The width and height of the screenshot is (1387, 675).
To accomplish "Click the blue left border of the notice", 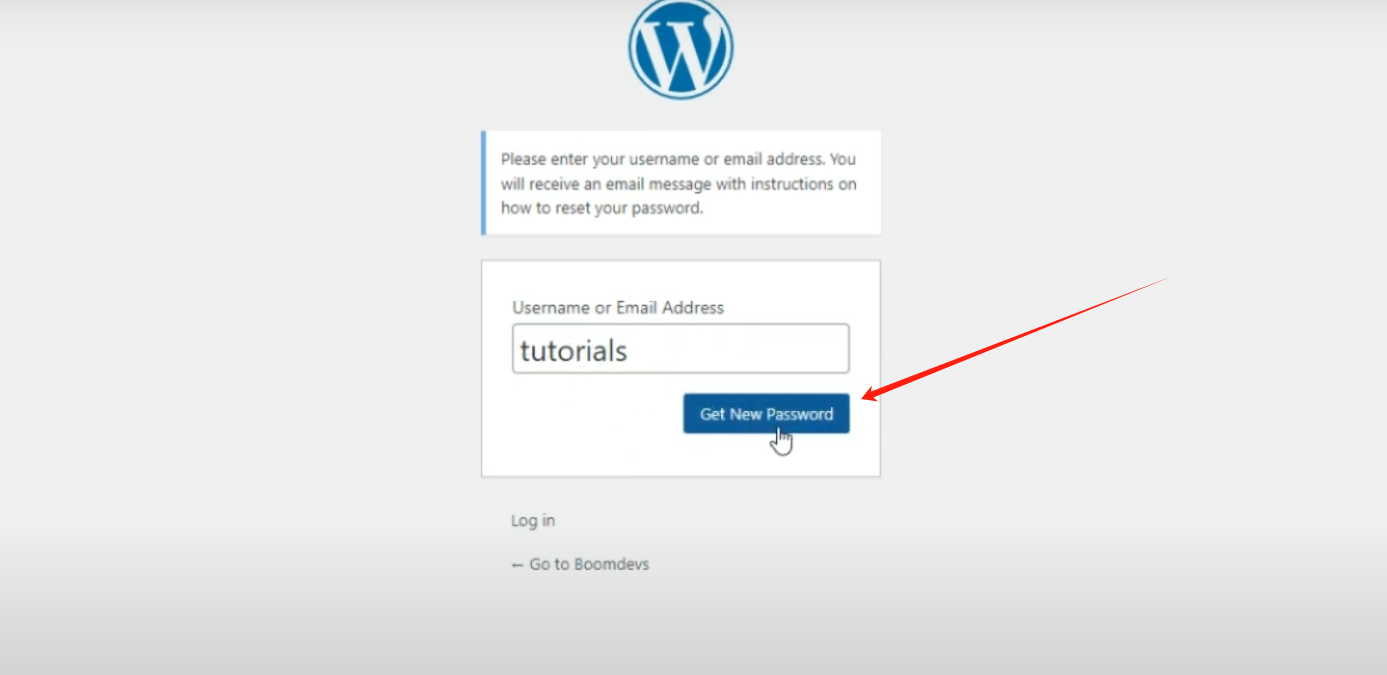I will coord(483,183).
